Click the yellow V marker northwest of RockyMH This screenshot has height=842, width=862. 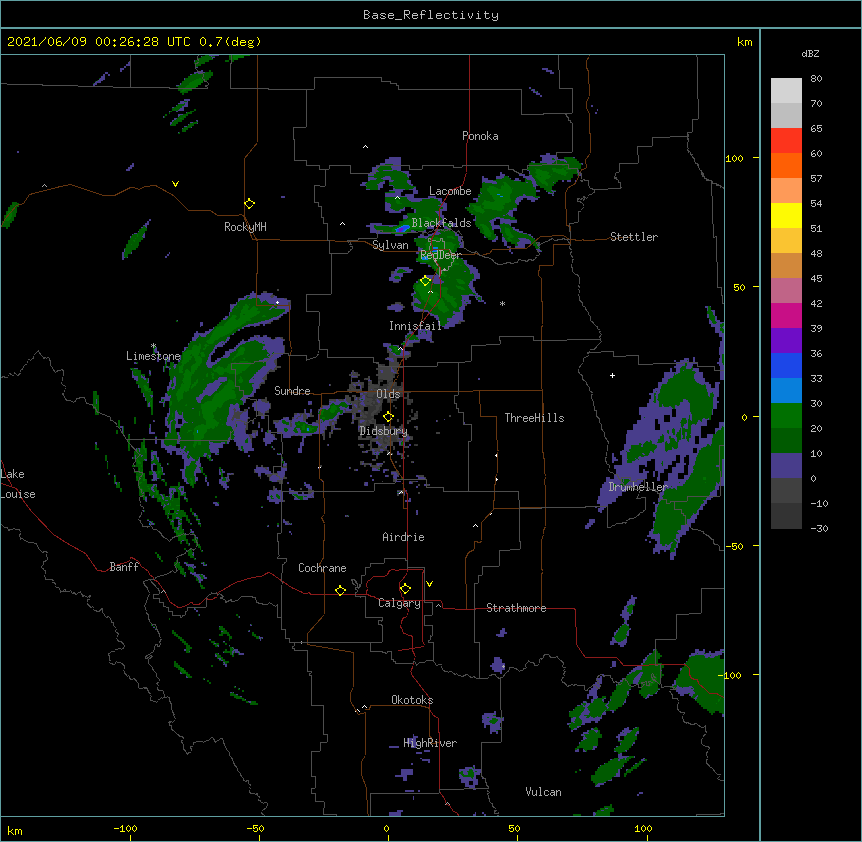point(175,184)
